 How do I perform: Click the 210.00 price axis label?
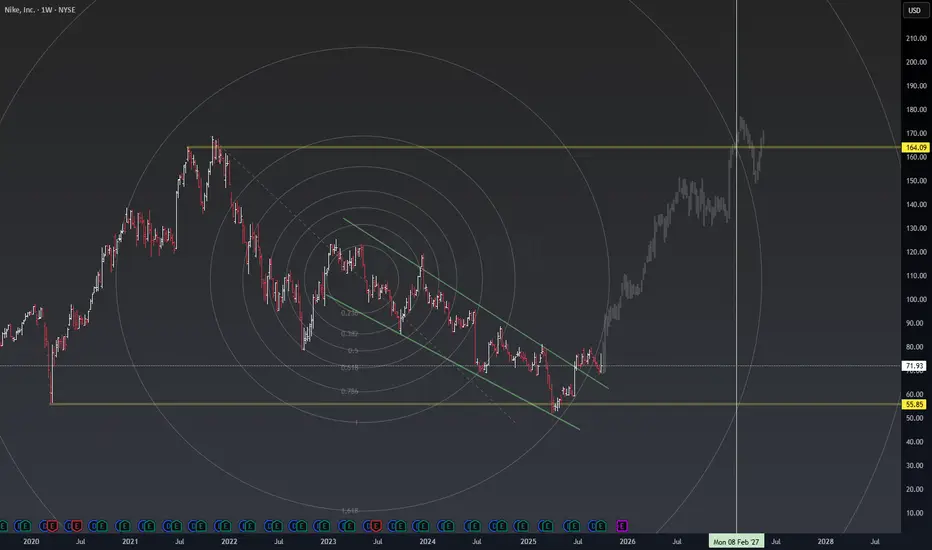point(916,38)
